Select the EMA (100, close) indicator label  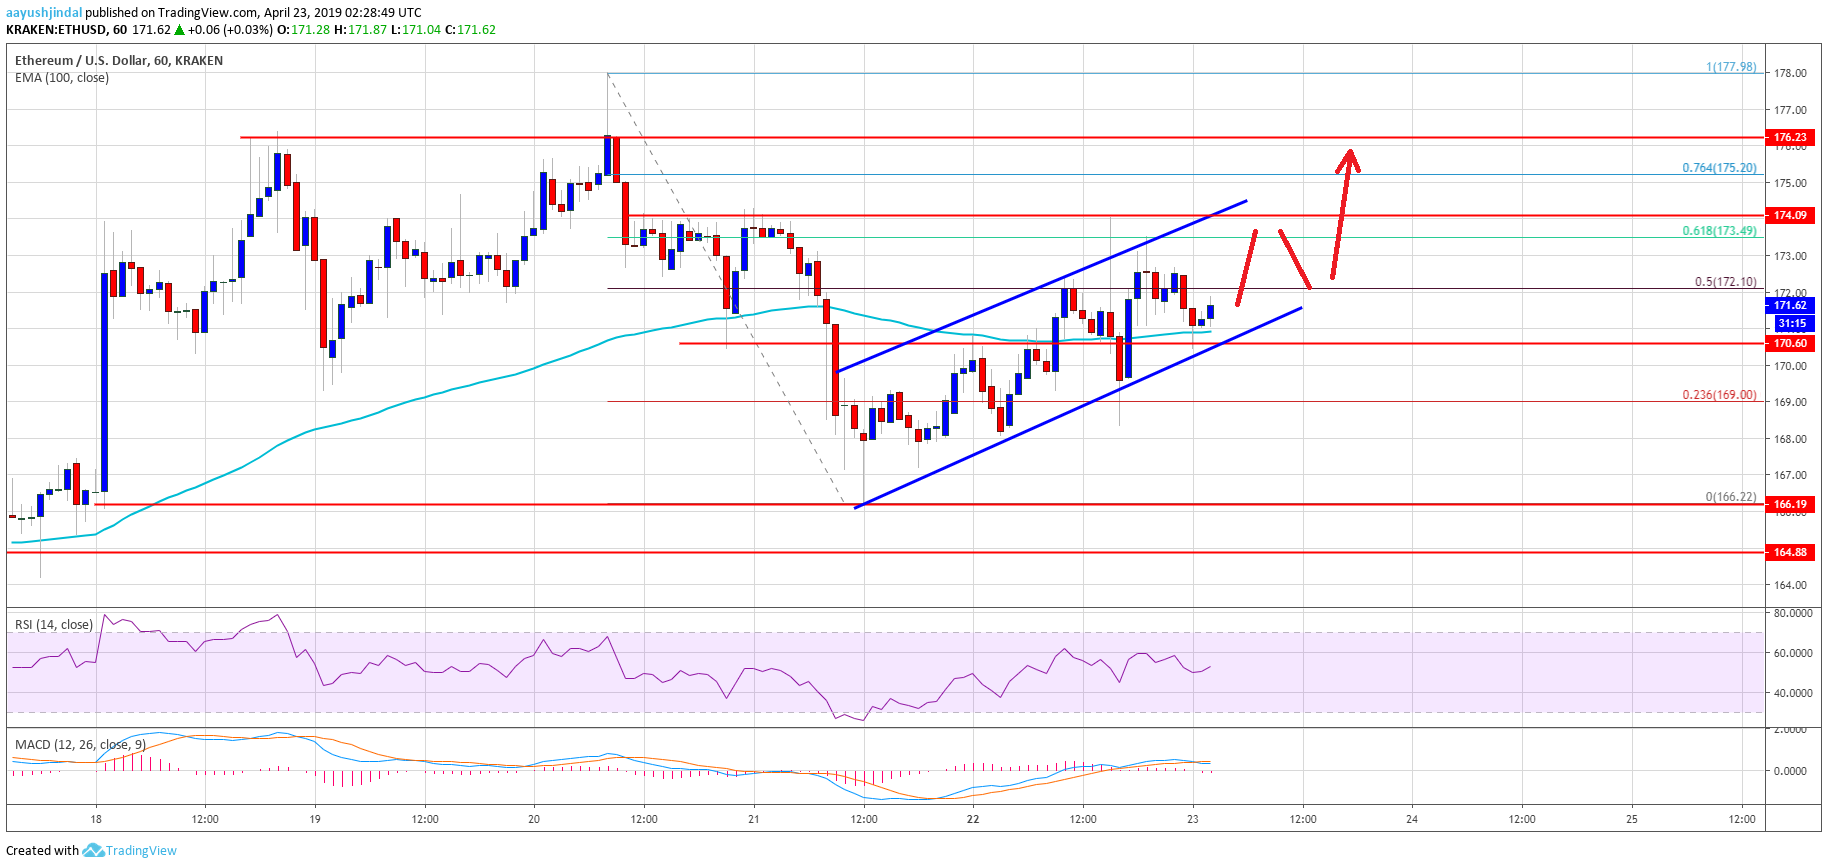click(x=62, y=78)
